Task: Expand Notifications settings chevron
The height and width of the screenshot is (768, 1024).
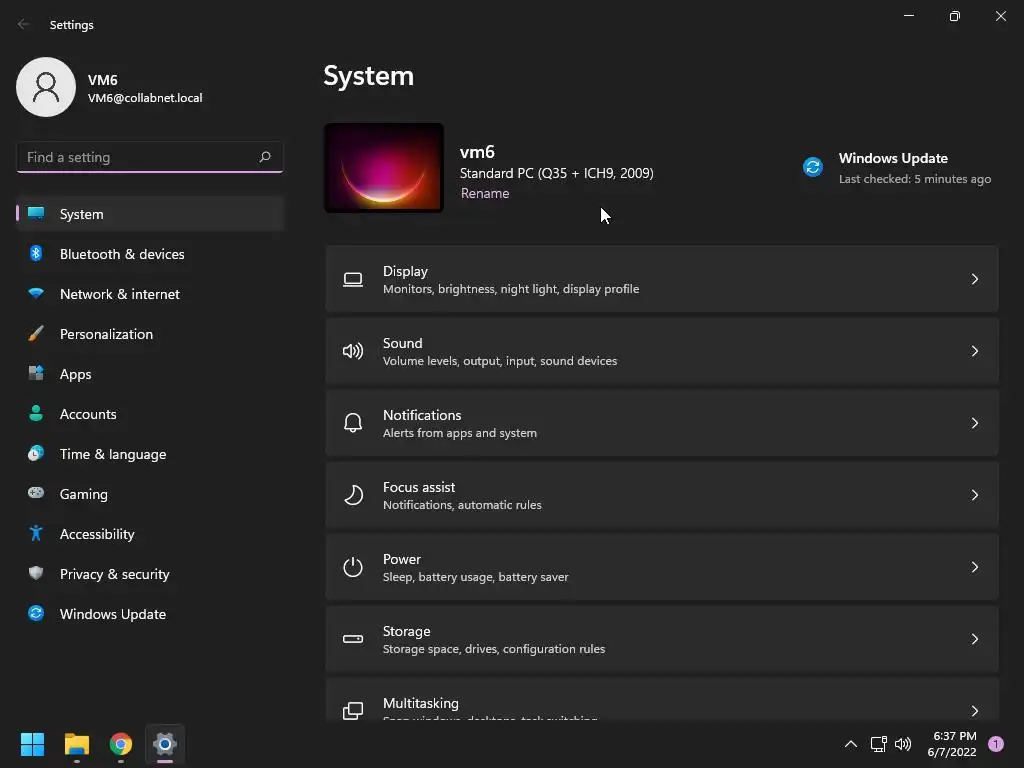Action: point(974,423)
